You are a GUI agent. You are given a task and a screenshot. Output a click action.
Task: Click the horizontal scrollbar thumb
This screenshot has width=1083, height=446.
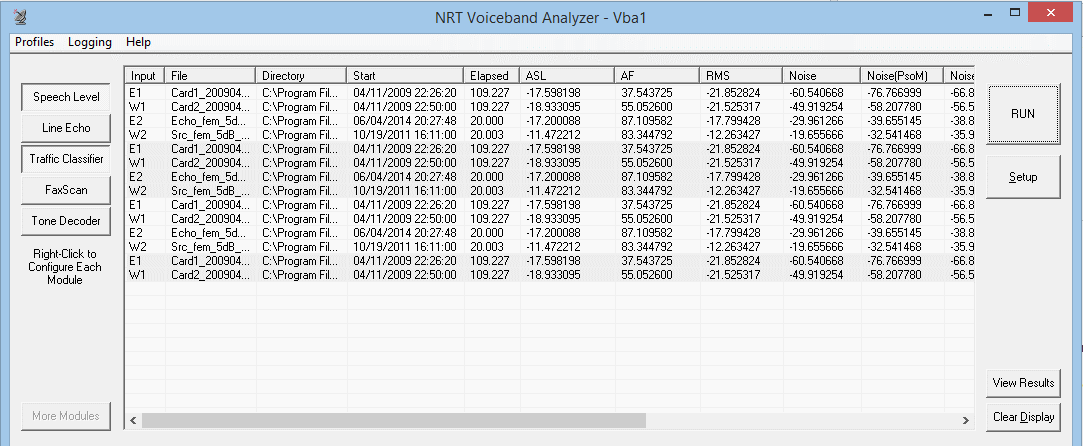[x=394, y=420]
